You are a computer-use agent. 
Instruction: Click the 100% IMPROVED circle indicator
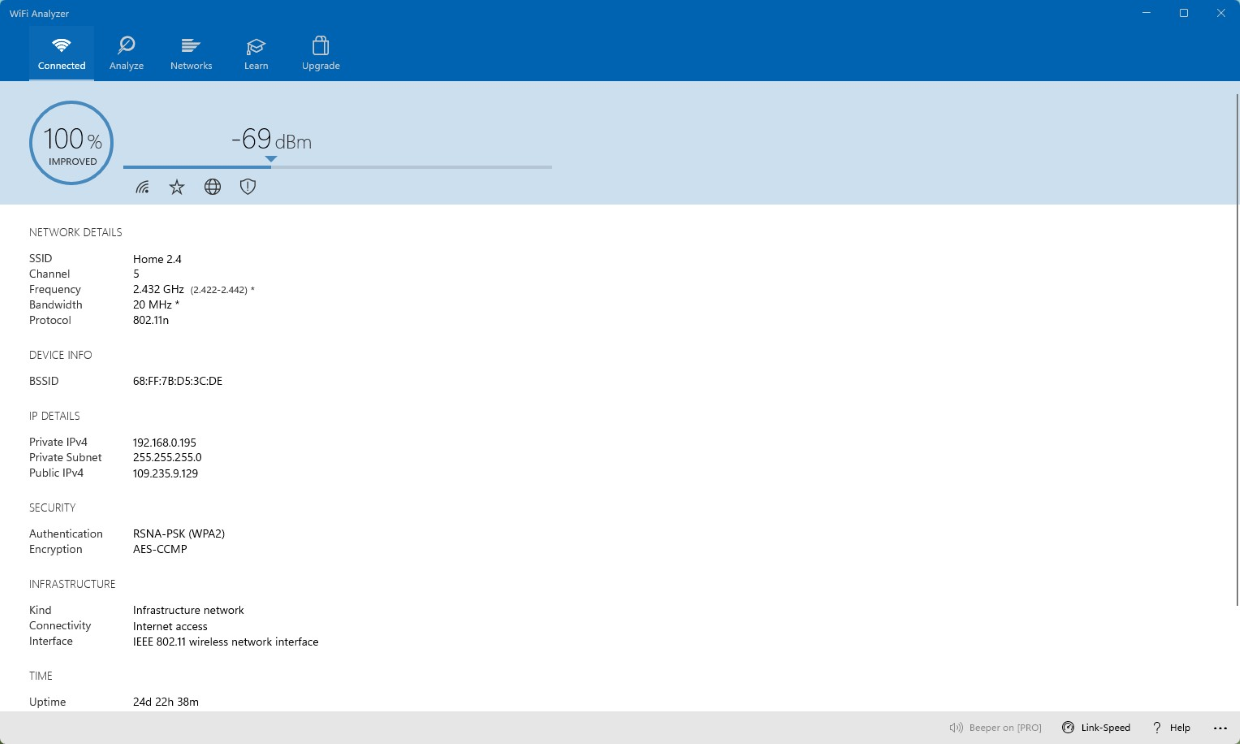coord(71,141)
